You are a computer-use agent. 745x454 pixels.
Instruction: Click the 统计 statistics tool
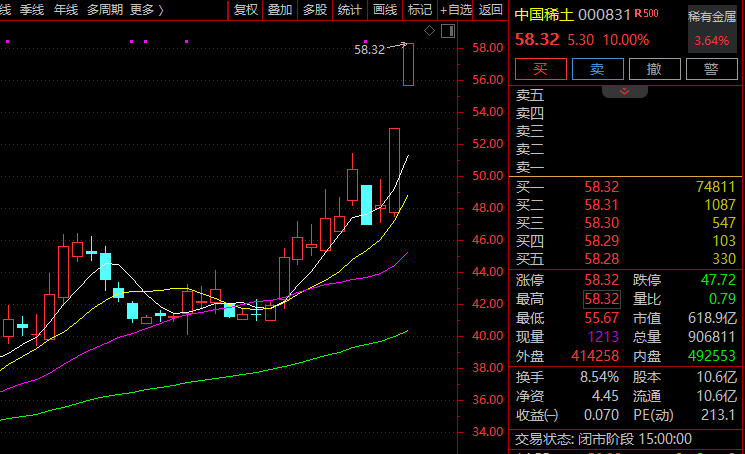(x=350, y=10)
